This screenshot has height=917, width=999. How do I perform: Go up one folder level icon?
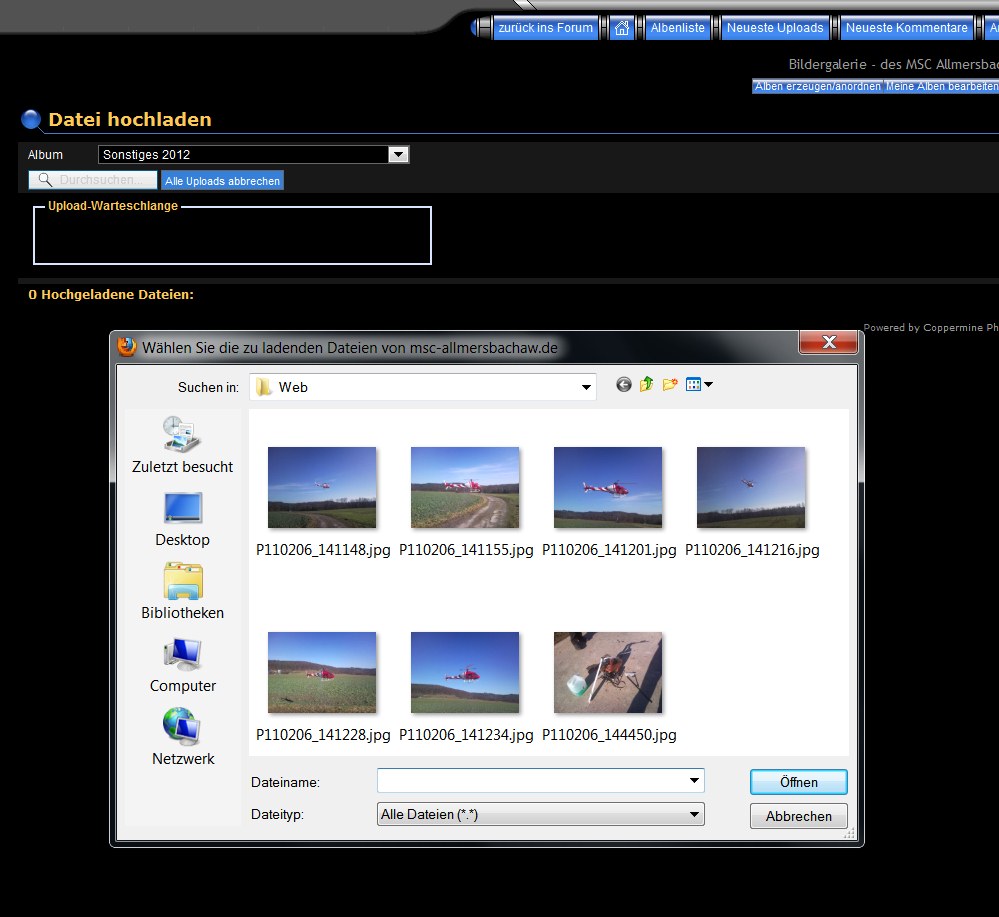[x=647, y=385]
